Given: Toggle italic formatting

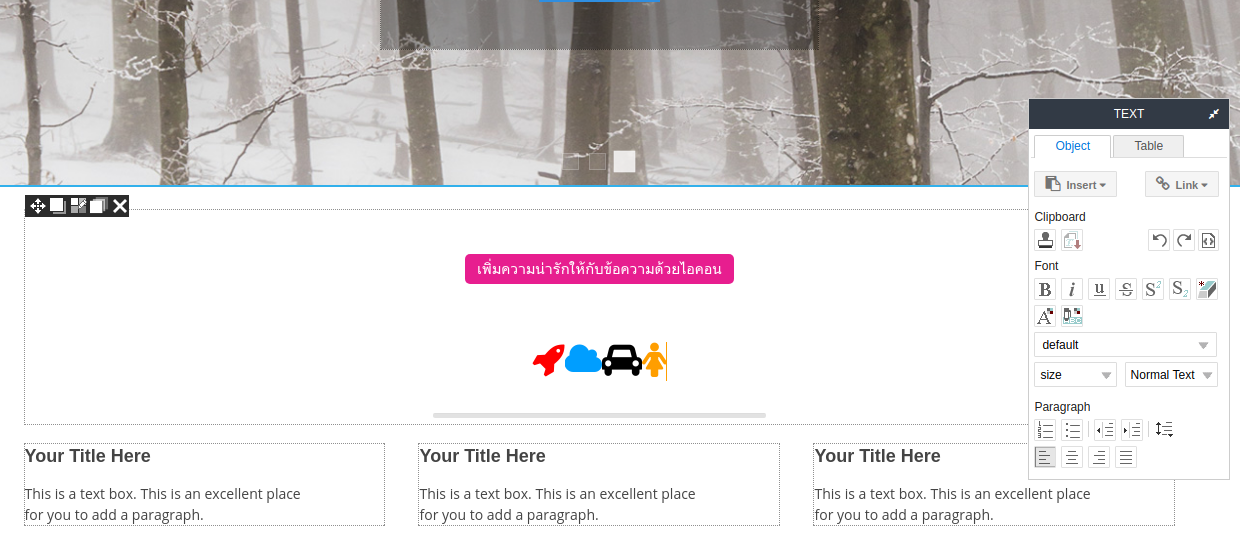Looking at the screenshot, I should click(x=1072, y=289).
